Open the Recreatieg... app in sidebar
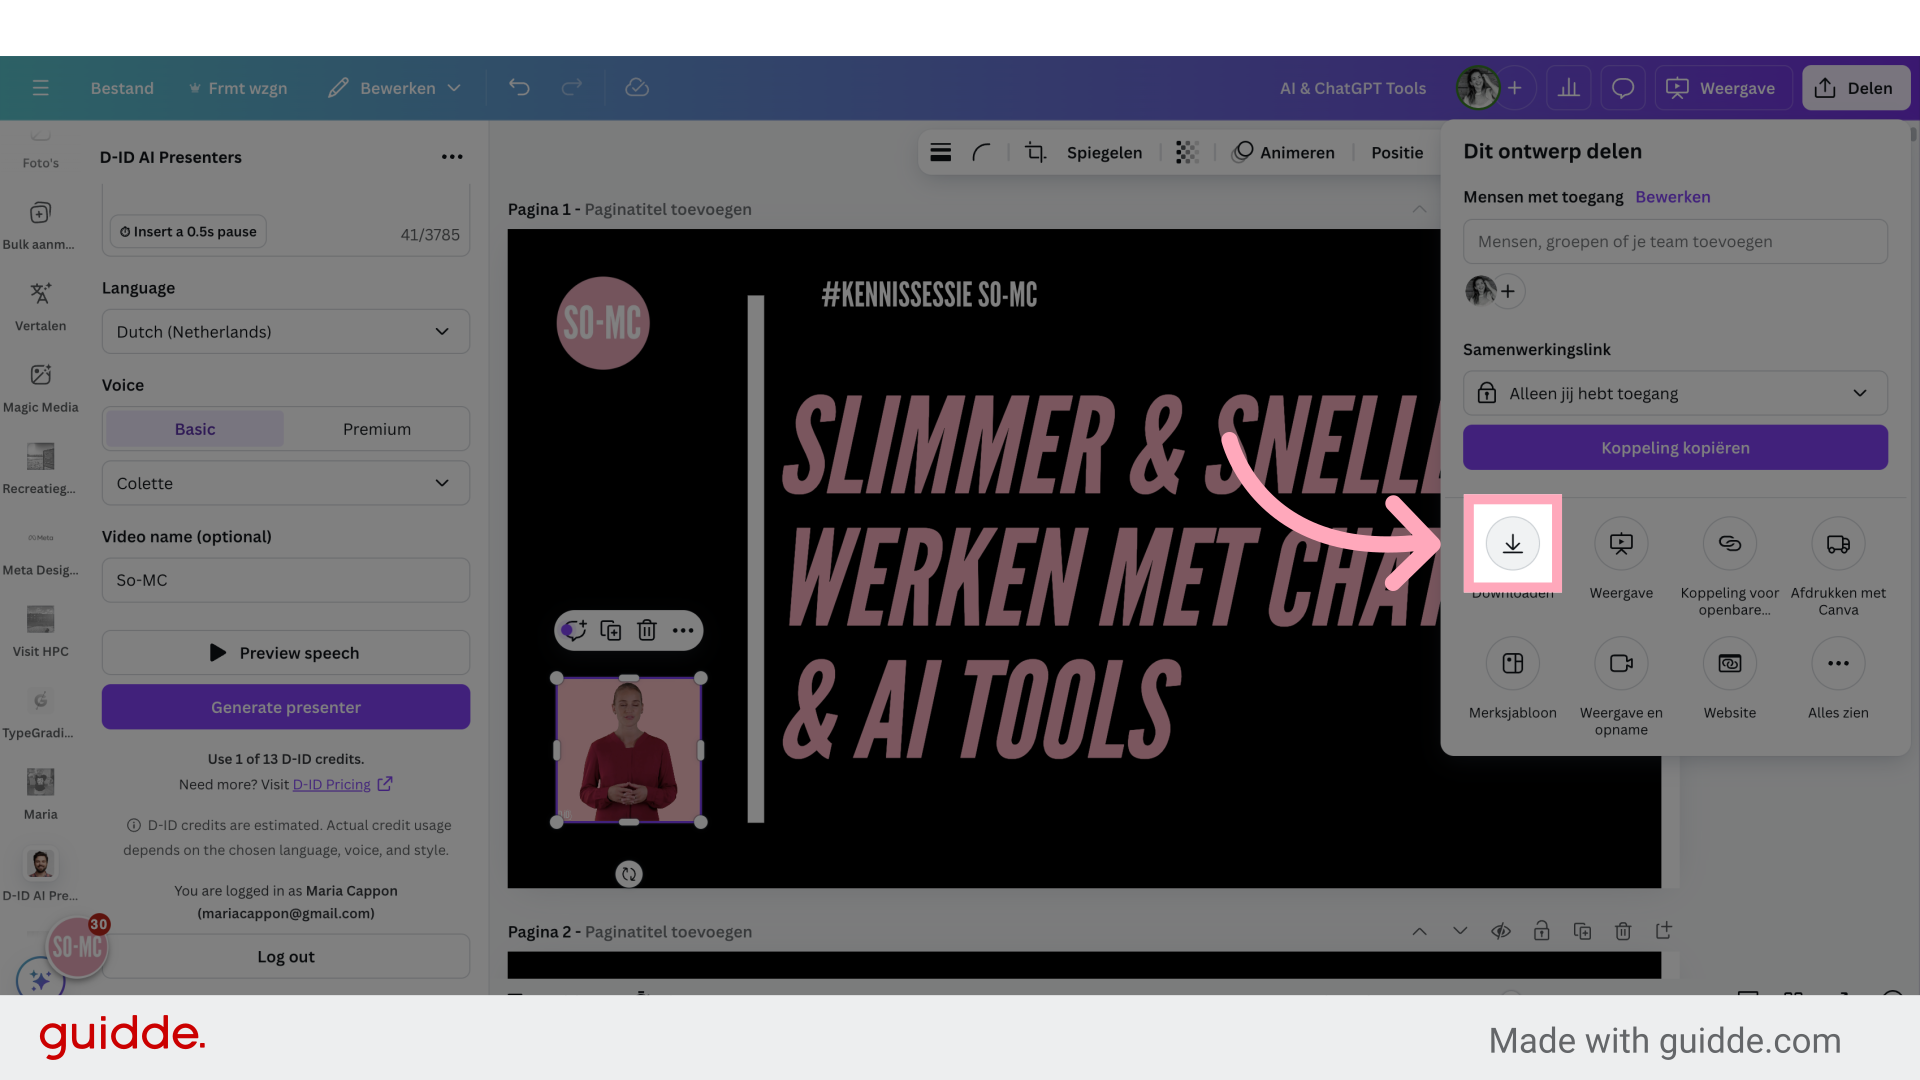The image size is (1920, 1080). coord(40,469)
